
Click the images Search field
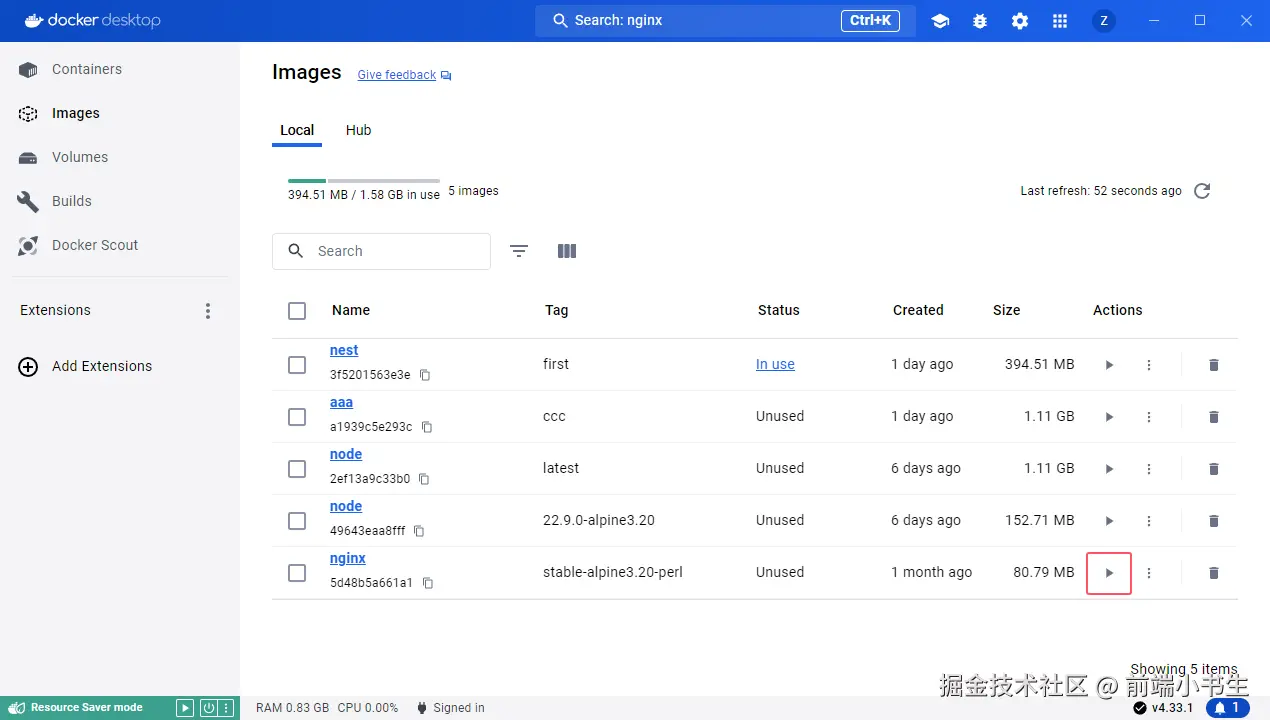tap(381, 251)
